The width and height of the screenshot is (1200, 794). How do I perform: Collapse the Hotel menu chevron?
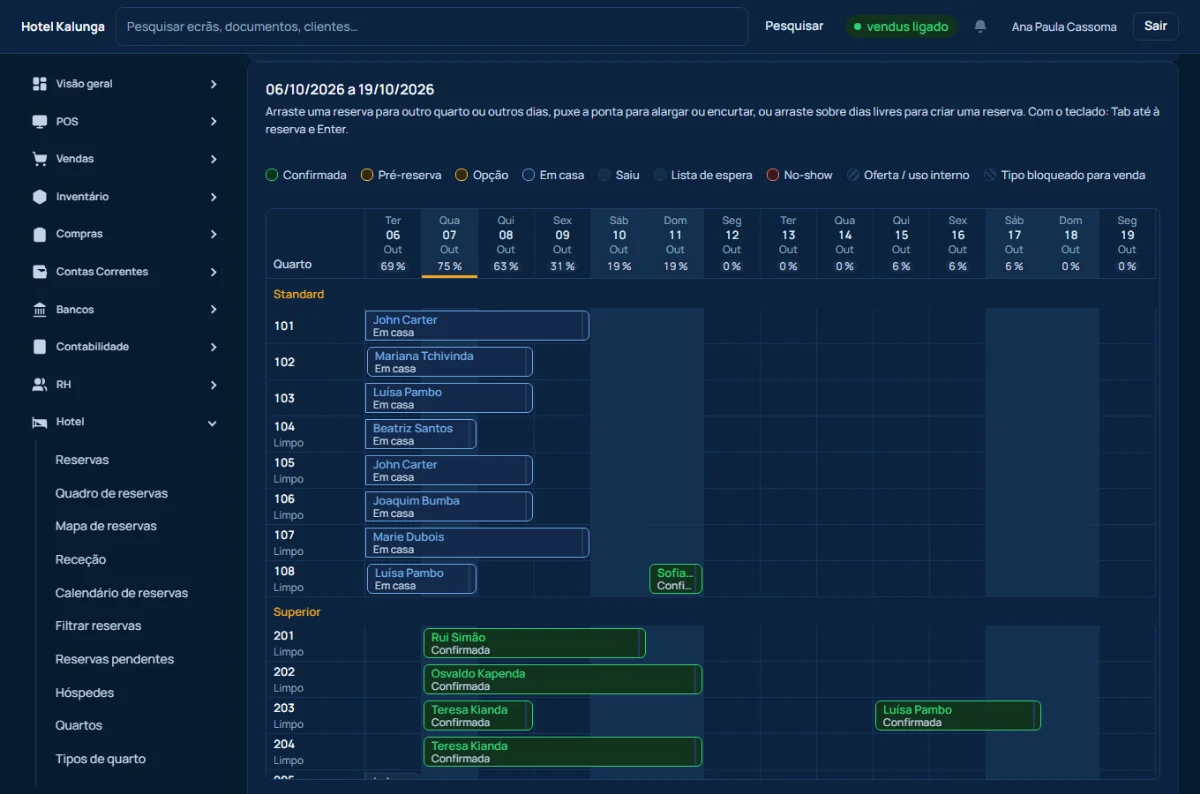[x=212, y=423]
